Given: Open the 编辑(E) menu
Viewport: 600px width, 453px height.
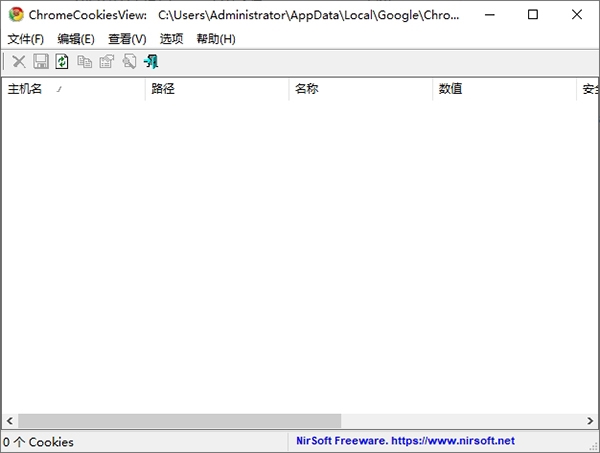Looking at the screenshot, I should click(76, 39).
